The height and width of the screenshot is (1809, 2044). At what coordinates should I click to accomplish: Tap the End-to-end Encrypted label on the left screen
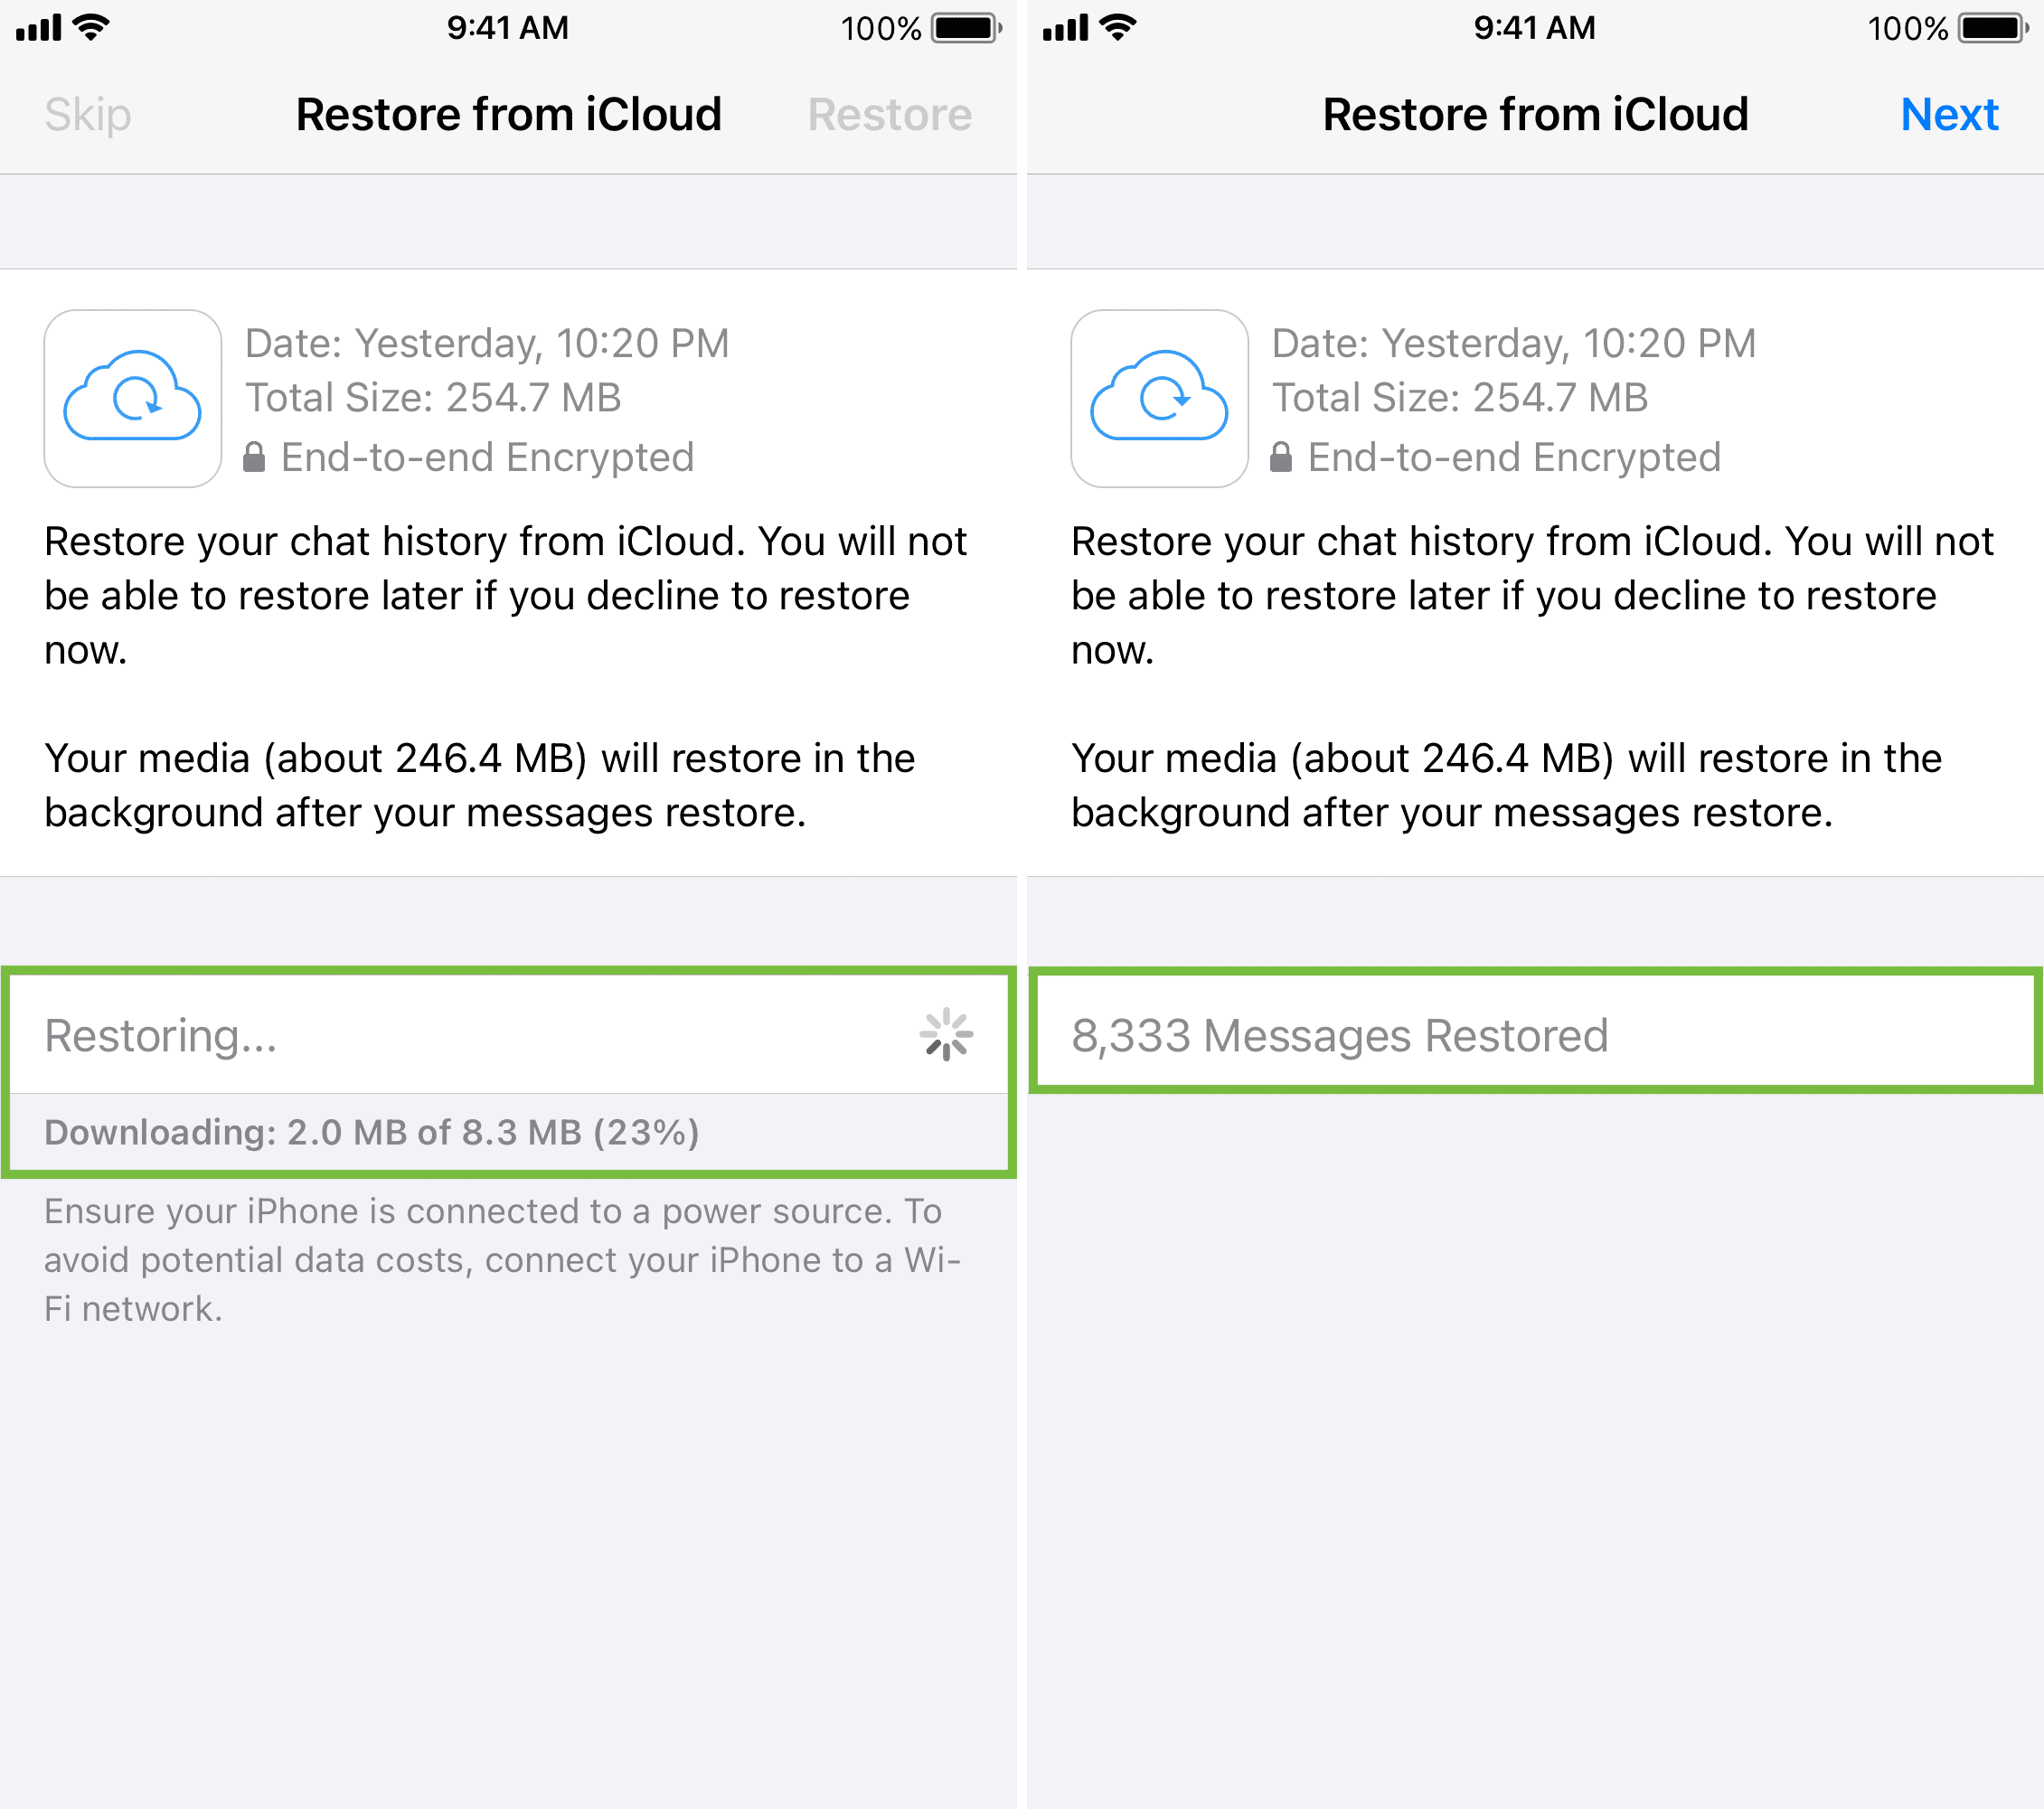[487, 457]
